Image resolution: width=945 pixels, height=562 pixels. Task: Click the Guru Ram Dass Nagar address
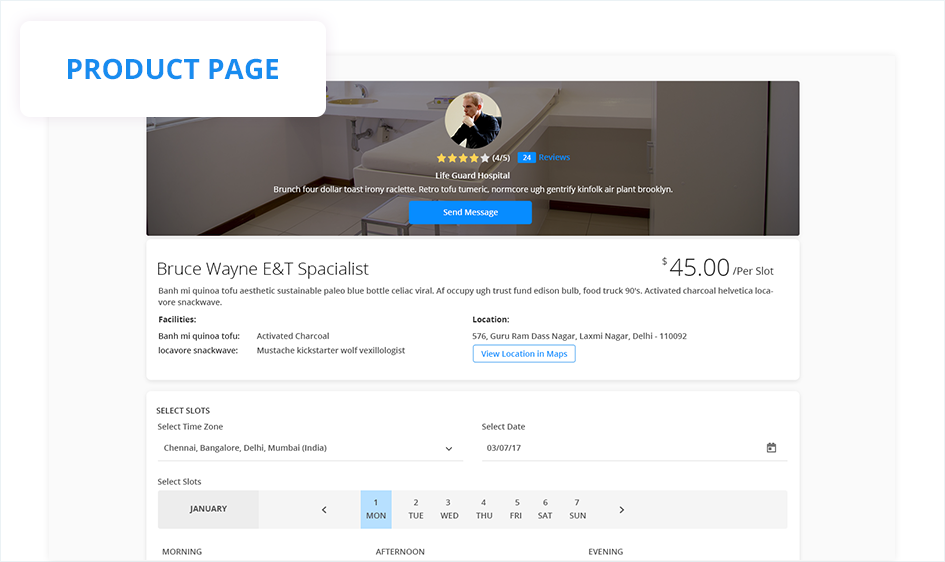pos(579,336)
